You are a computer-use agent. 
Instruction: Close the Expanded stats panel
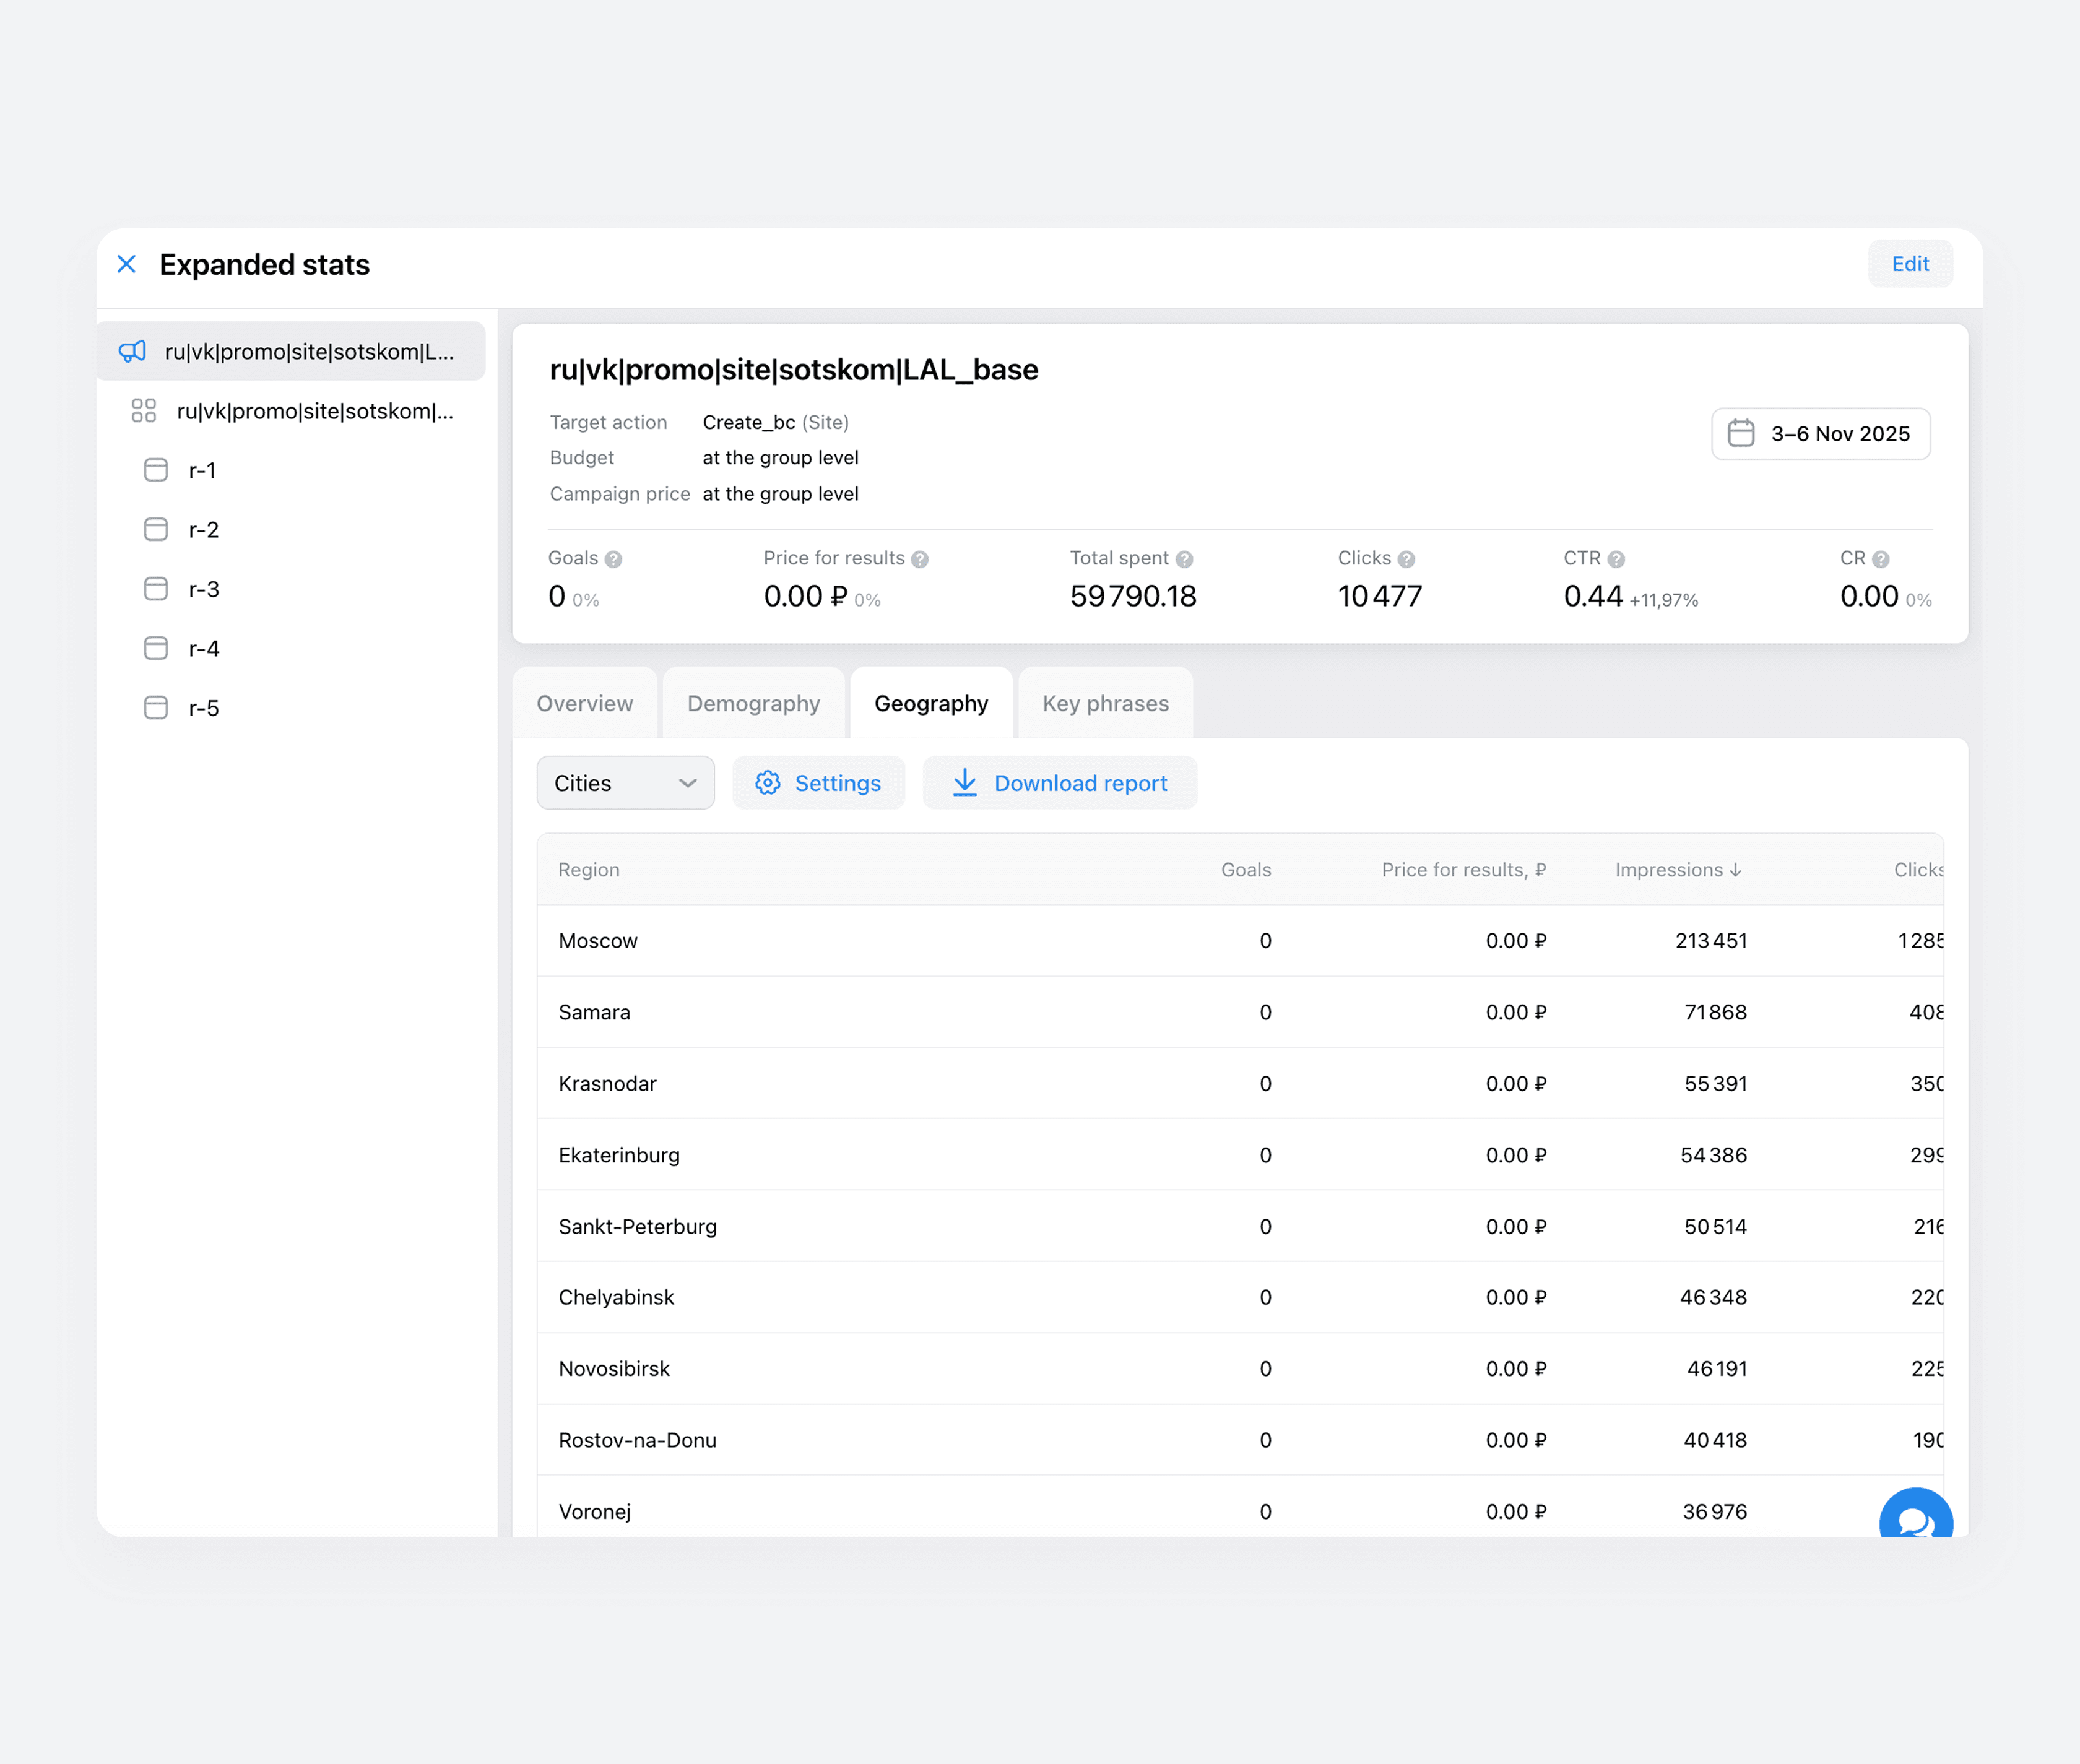click(x=126, y=264)
